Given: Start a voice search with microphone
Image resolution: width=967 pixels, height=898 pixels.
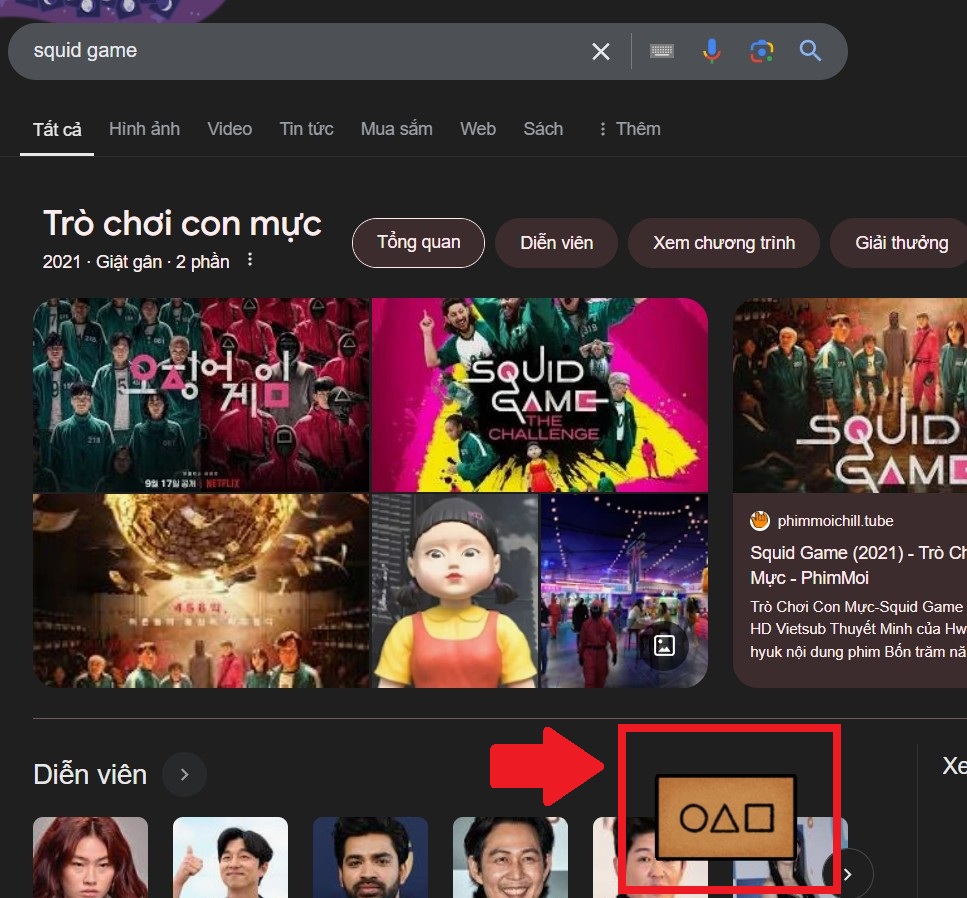Looking at the screenshot, I should (712, 51).
